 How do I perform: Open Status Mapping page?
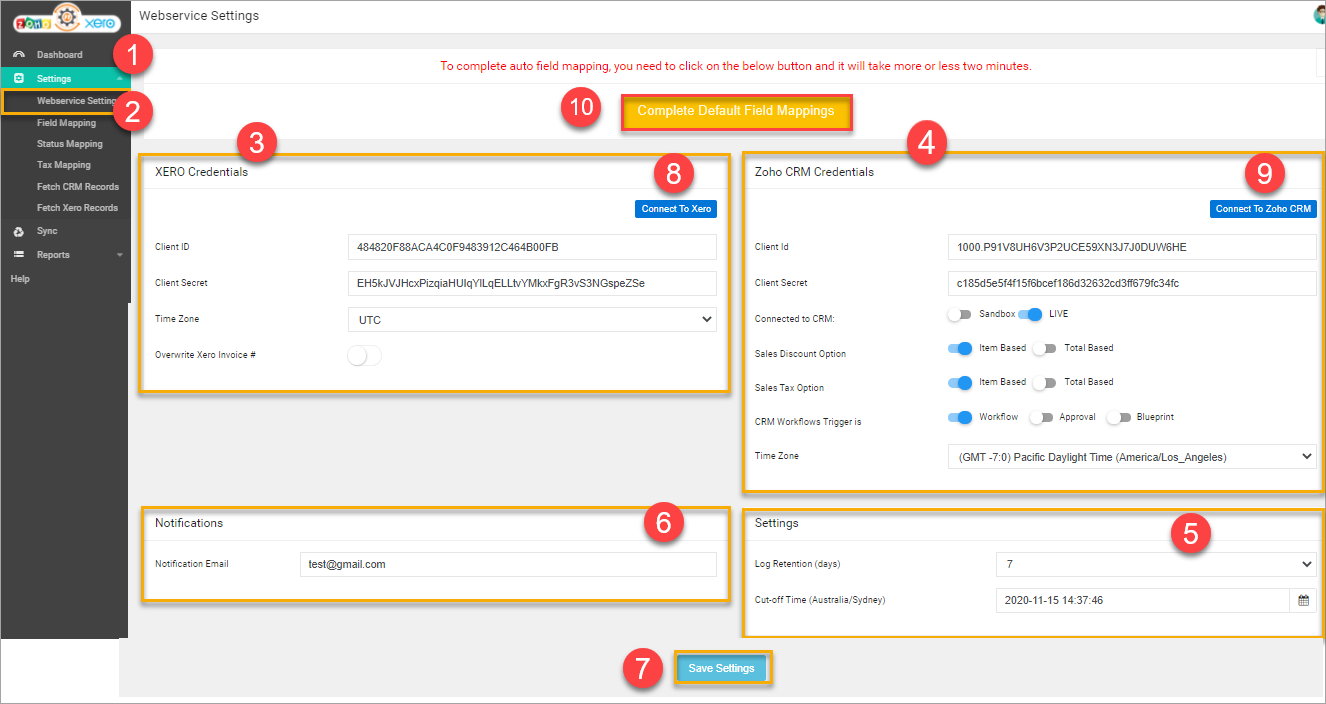click(x=69, y=144)
